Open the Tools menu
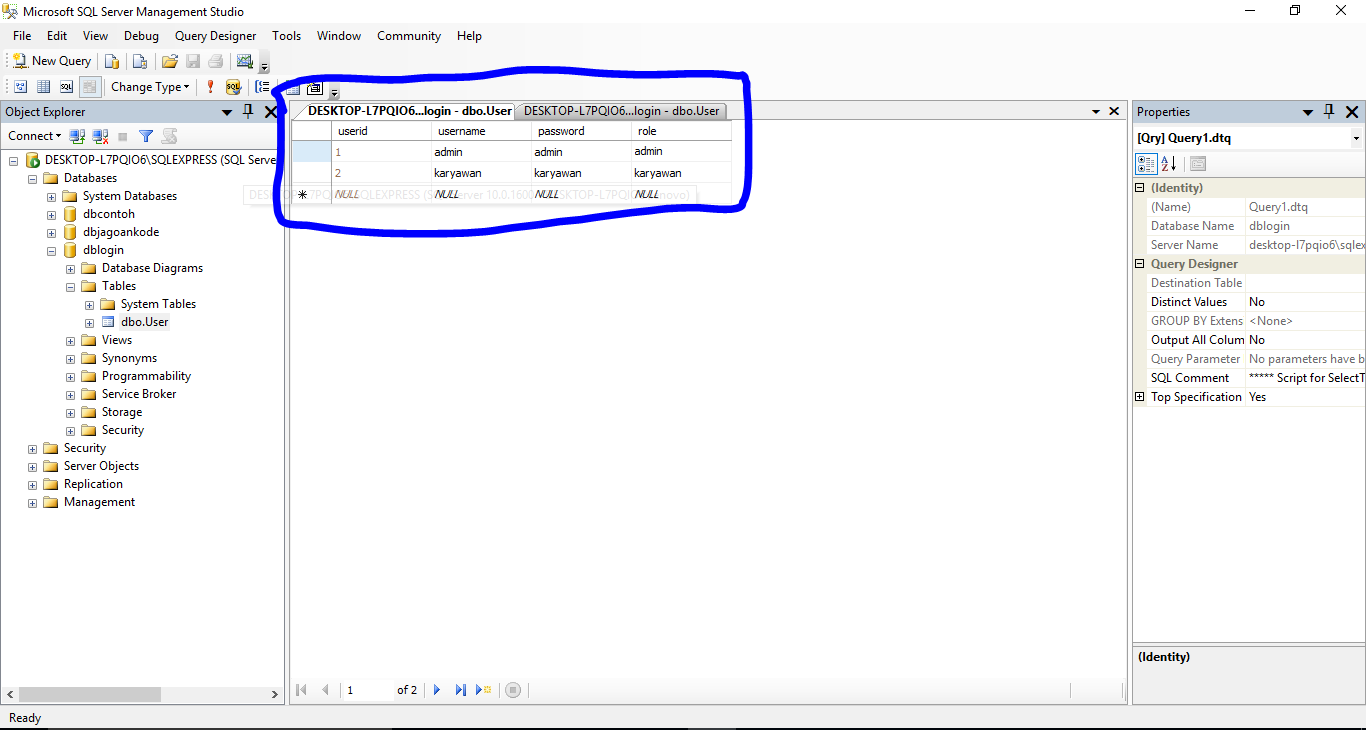This screenshot has height=730, width=1366. [x=286, y=36]
